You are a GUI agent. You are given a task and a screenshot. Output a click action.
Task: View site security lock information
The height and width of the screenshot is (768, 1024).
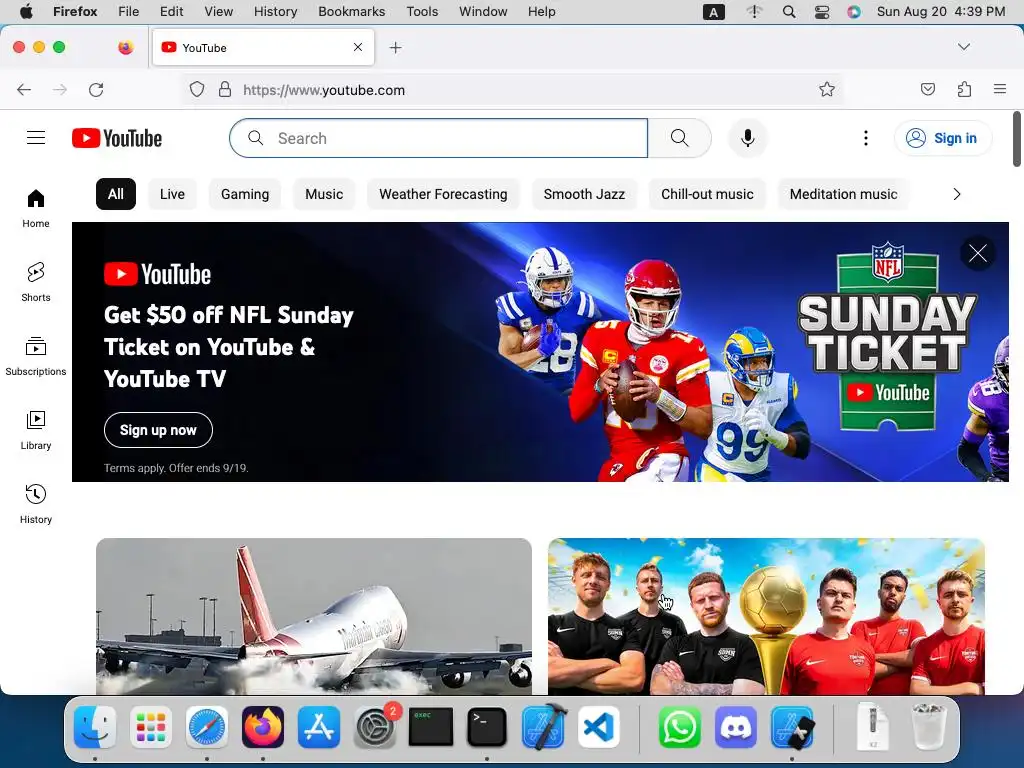[x=225, y=89]
